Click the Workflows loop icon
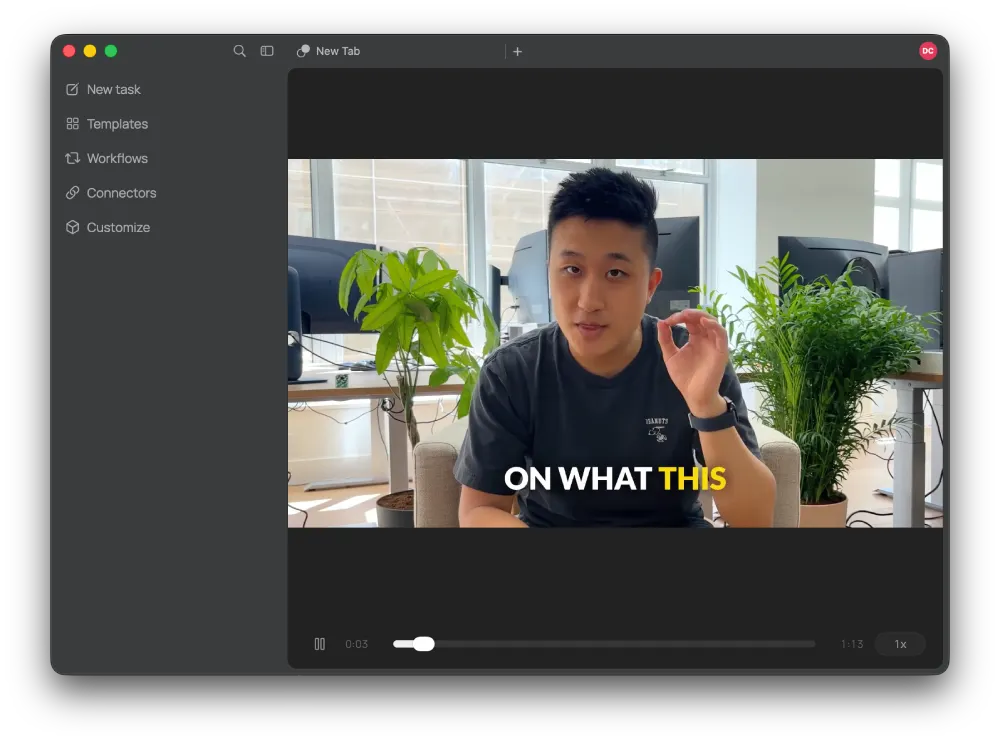1000x742 pixels. pos(73,158)
